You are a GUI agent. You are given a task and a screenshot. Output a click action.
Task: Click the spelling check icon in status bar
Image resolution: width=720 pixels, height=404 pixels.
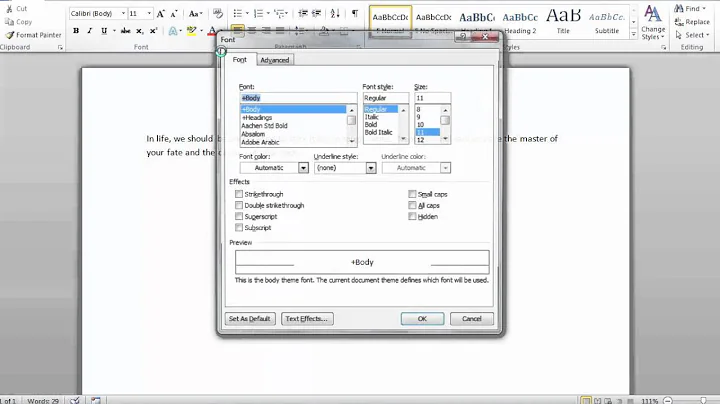pos(75,400)
